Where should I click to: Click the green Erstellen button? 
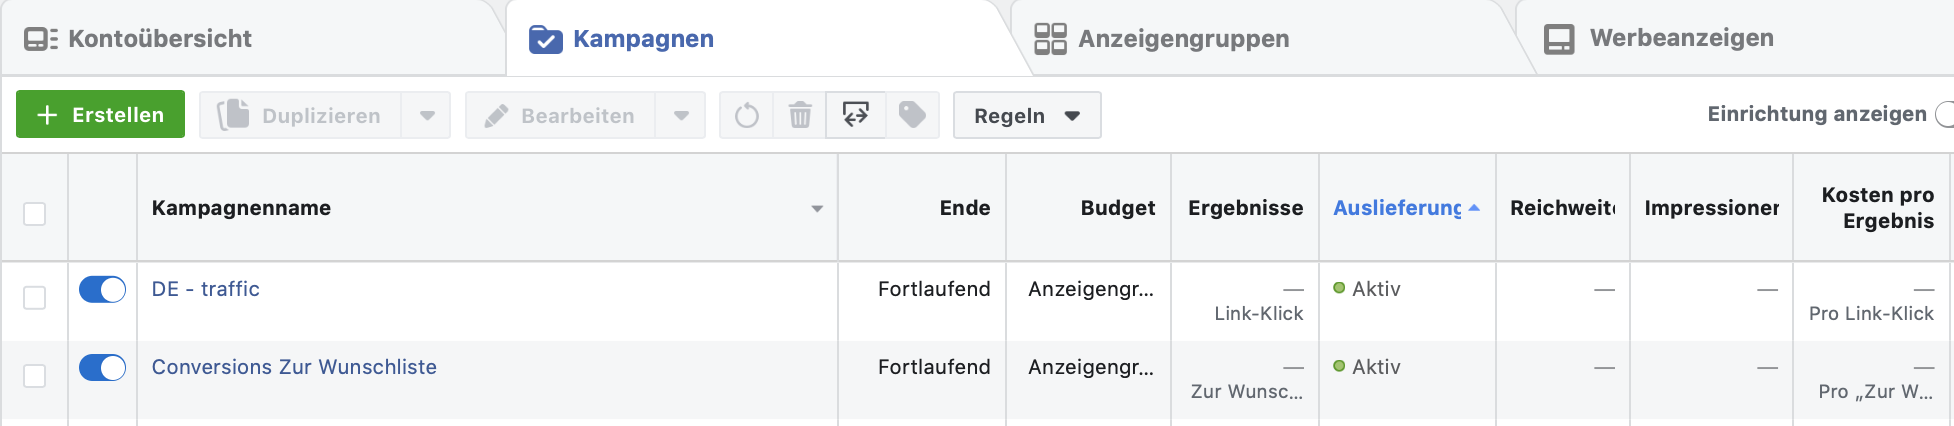point(100,114)
